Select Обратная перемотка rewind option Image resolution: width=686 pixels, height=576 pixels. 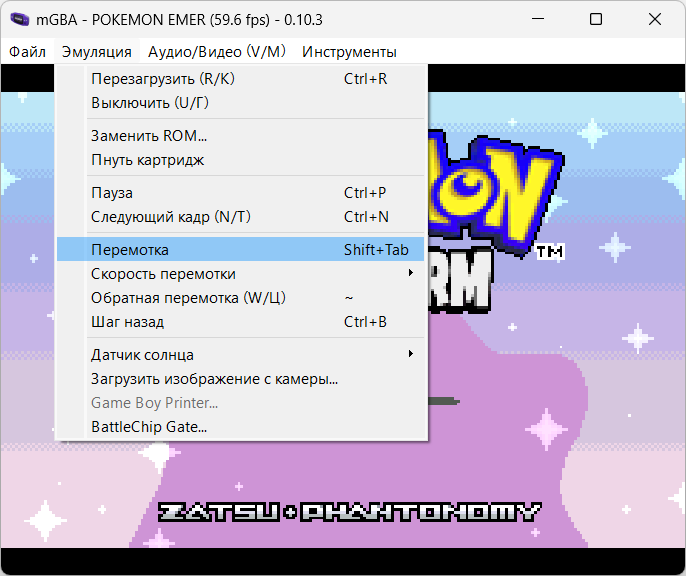coord(240,298)
